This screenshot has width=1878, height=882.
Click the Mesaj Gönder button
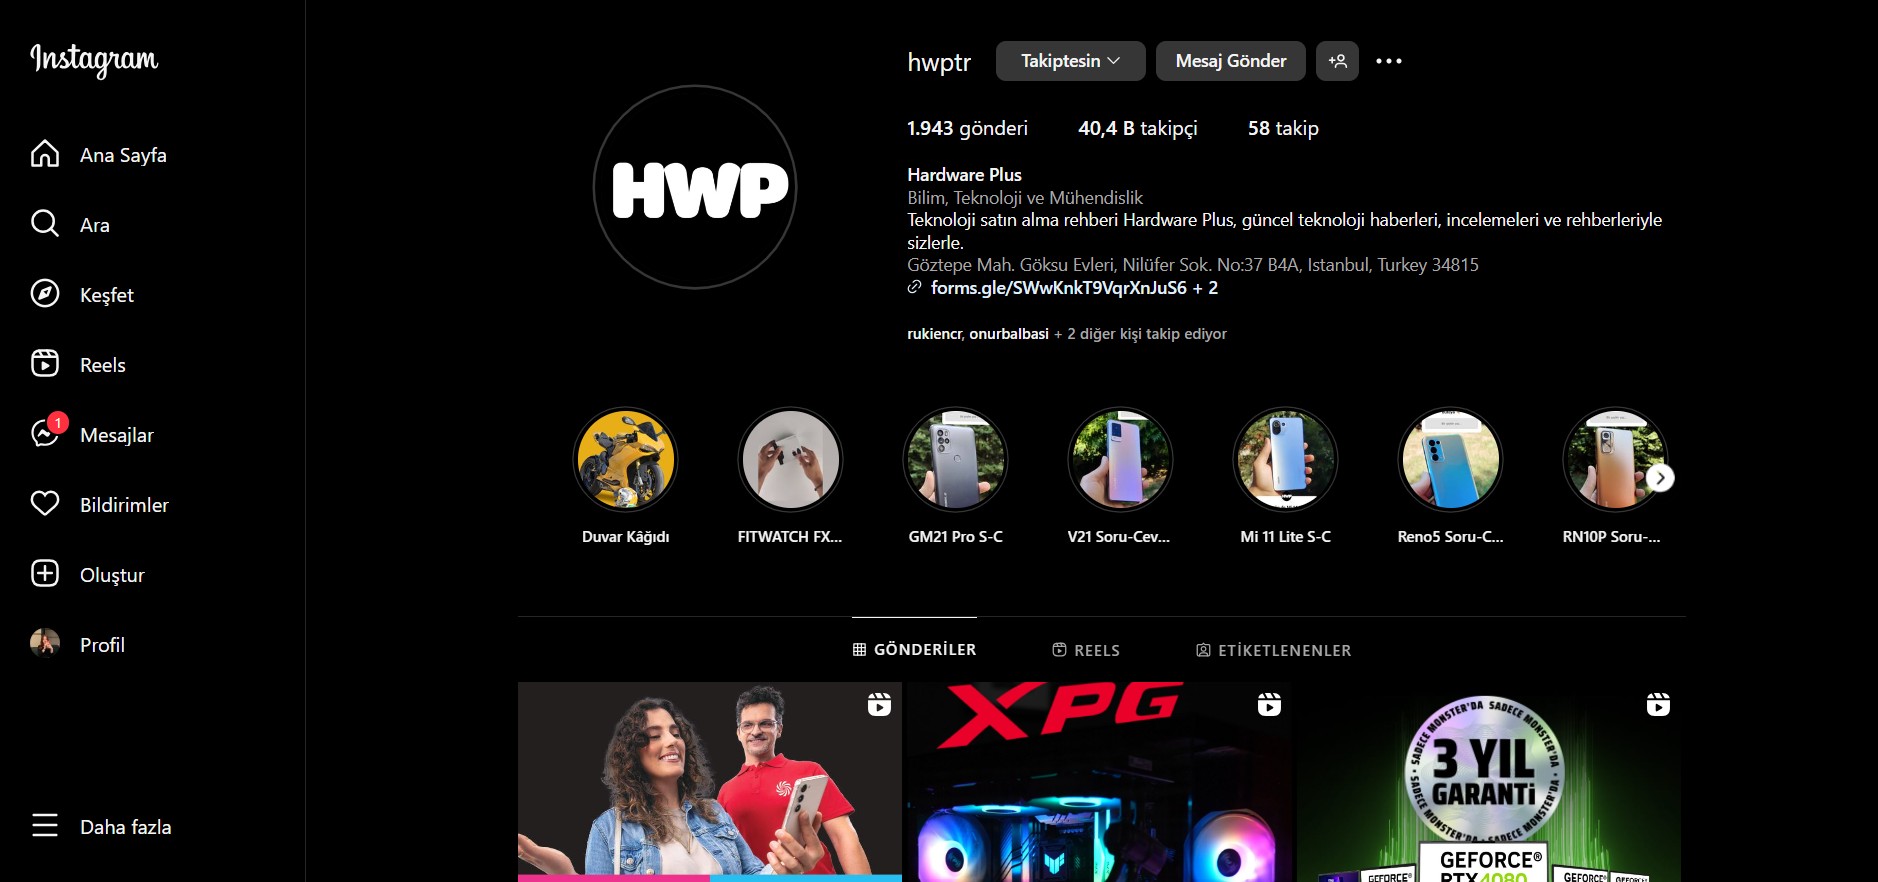point(1231,61)
